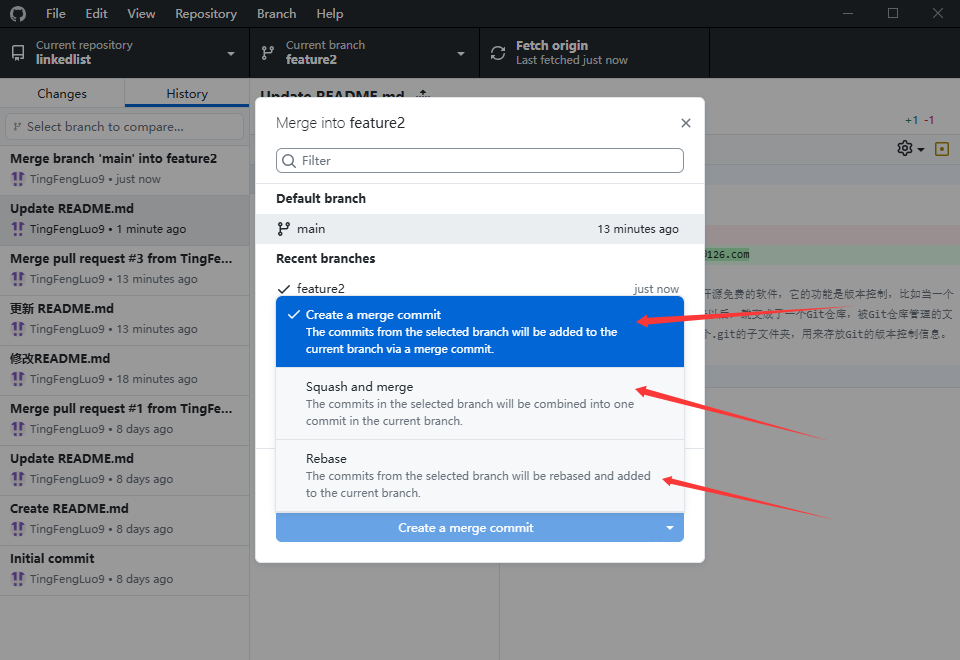The width and height of the screenshot is (960, 660).
Task: Expand the Current repository dropdown
Action: [x=231, y=53]
